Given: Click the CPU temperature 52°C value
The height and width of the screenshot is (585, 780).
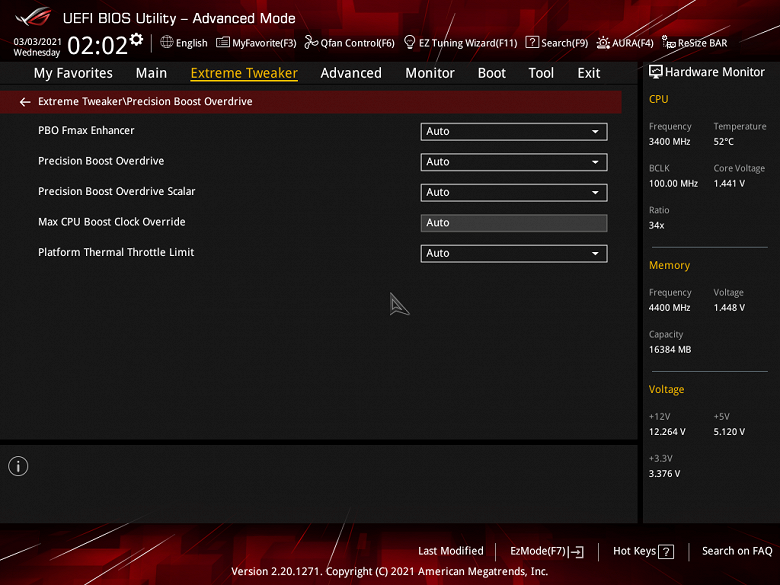Looking at the screenshot, I should 723,142.
